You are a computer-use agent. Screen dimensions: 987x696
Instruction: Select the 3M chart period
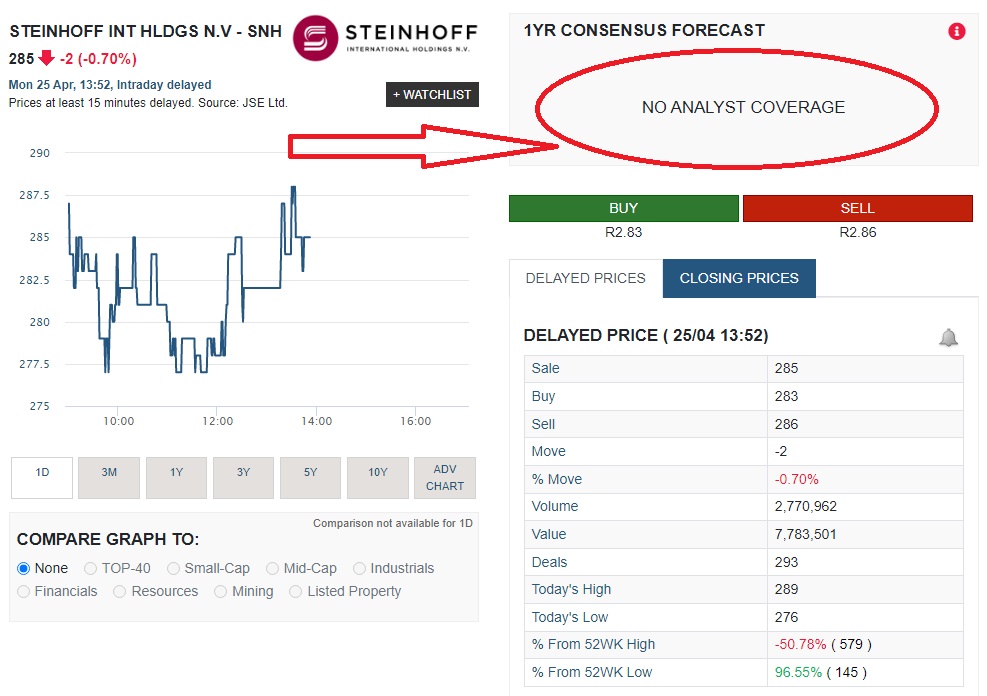(x=108, y=477)
